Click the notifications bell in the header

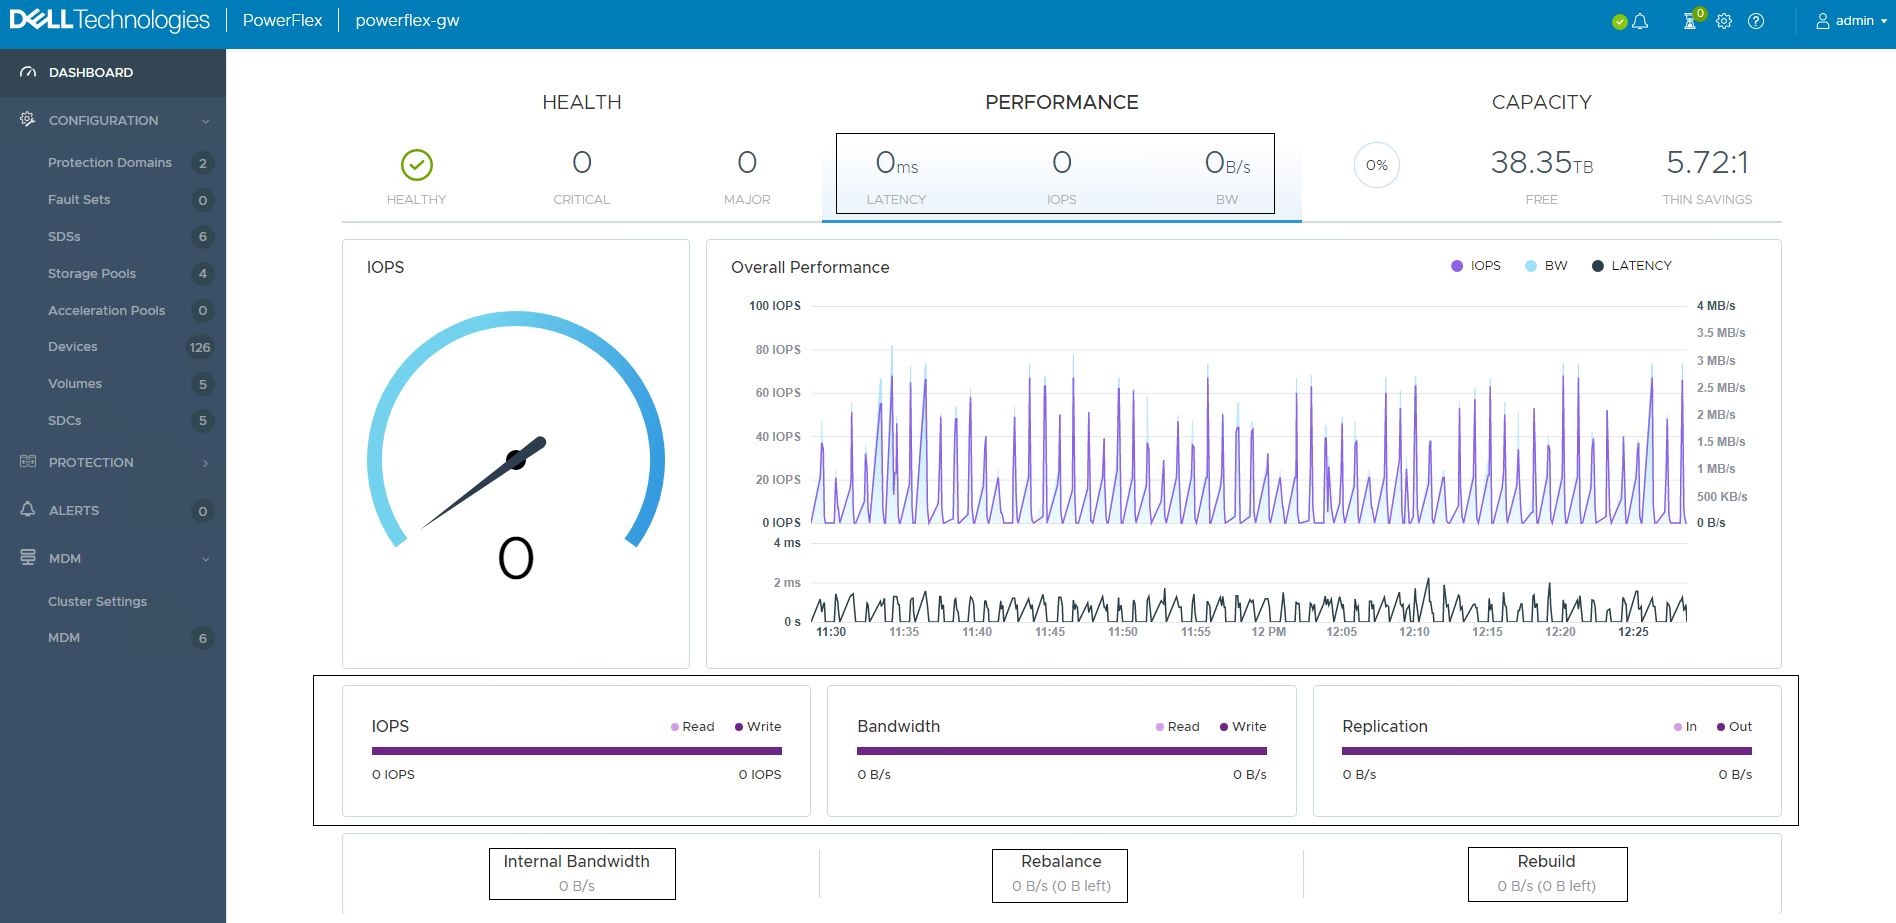(x=1638, y=21)
